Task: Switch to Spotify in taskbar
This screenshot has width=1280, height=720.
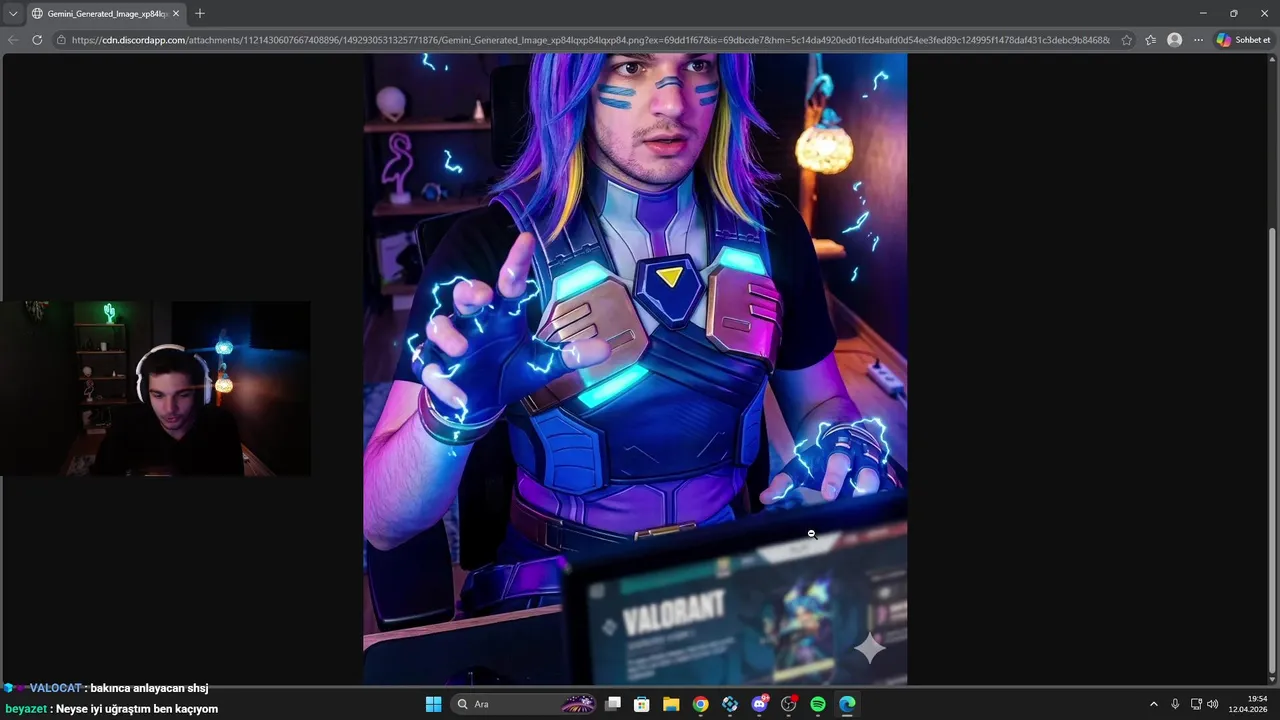Action: [818, 704]
